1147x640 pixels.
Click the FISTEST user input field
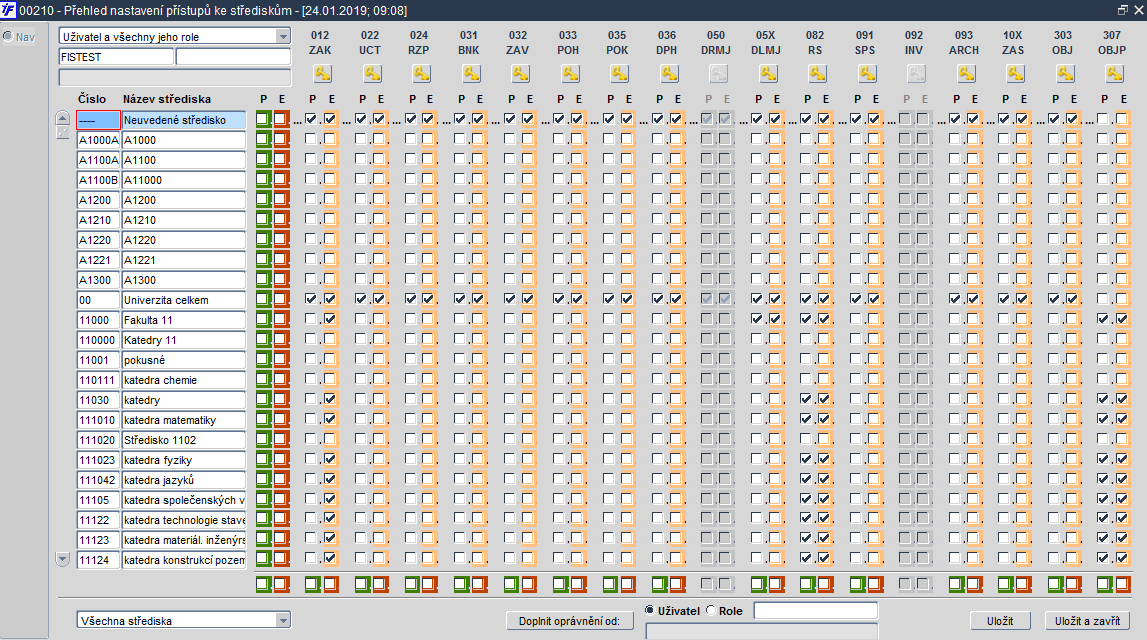[116, 57]
